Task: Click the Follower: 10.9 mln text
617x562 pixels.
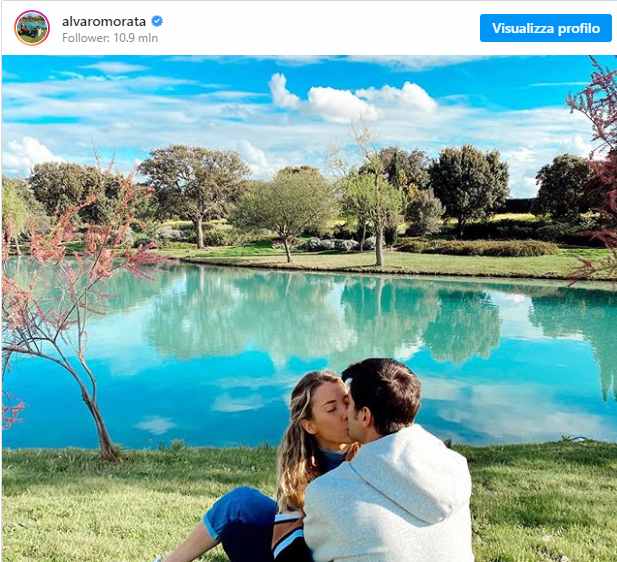Action: 110,38
